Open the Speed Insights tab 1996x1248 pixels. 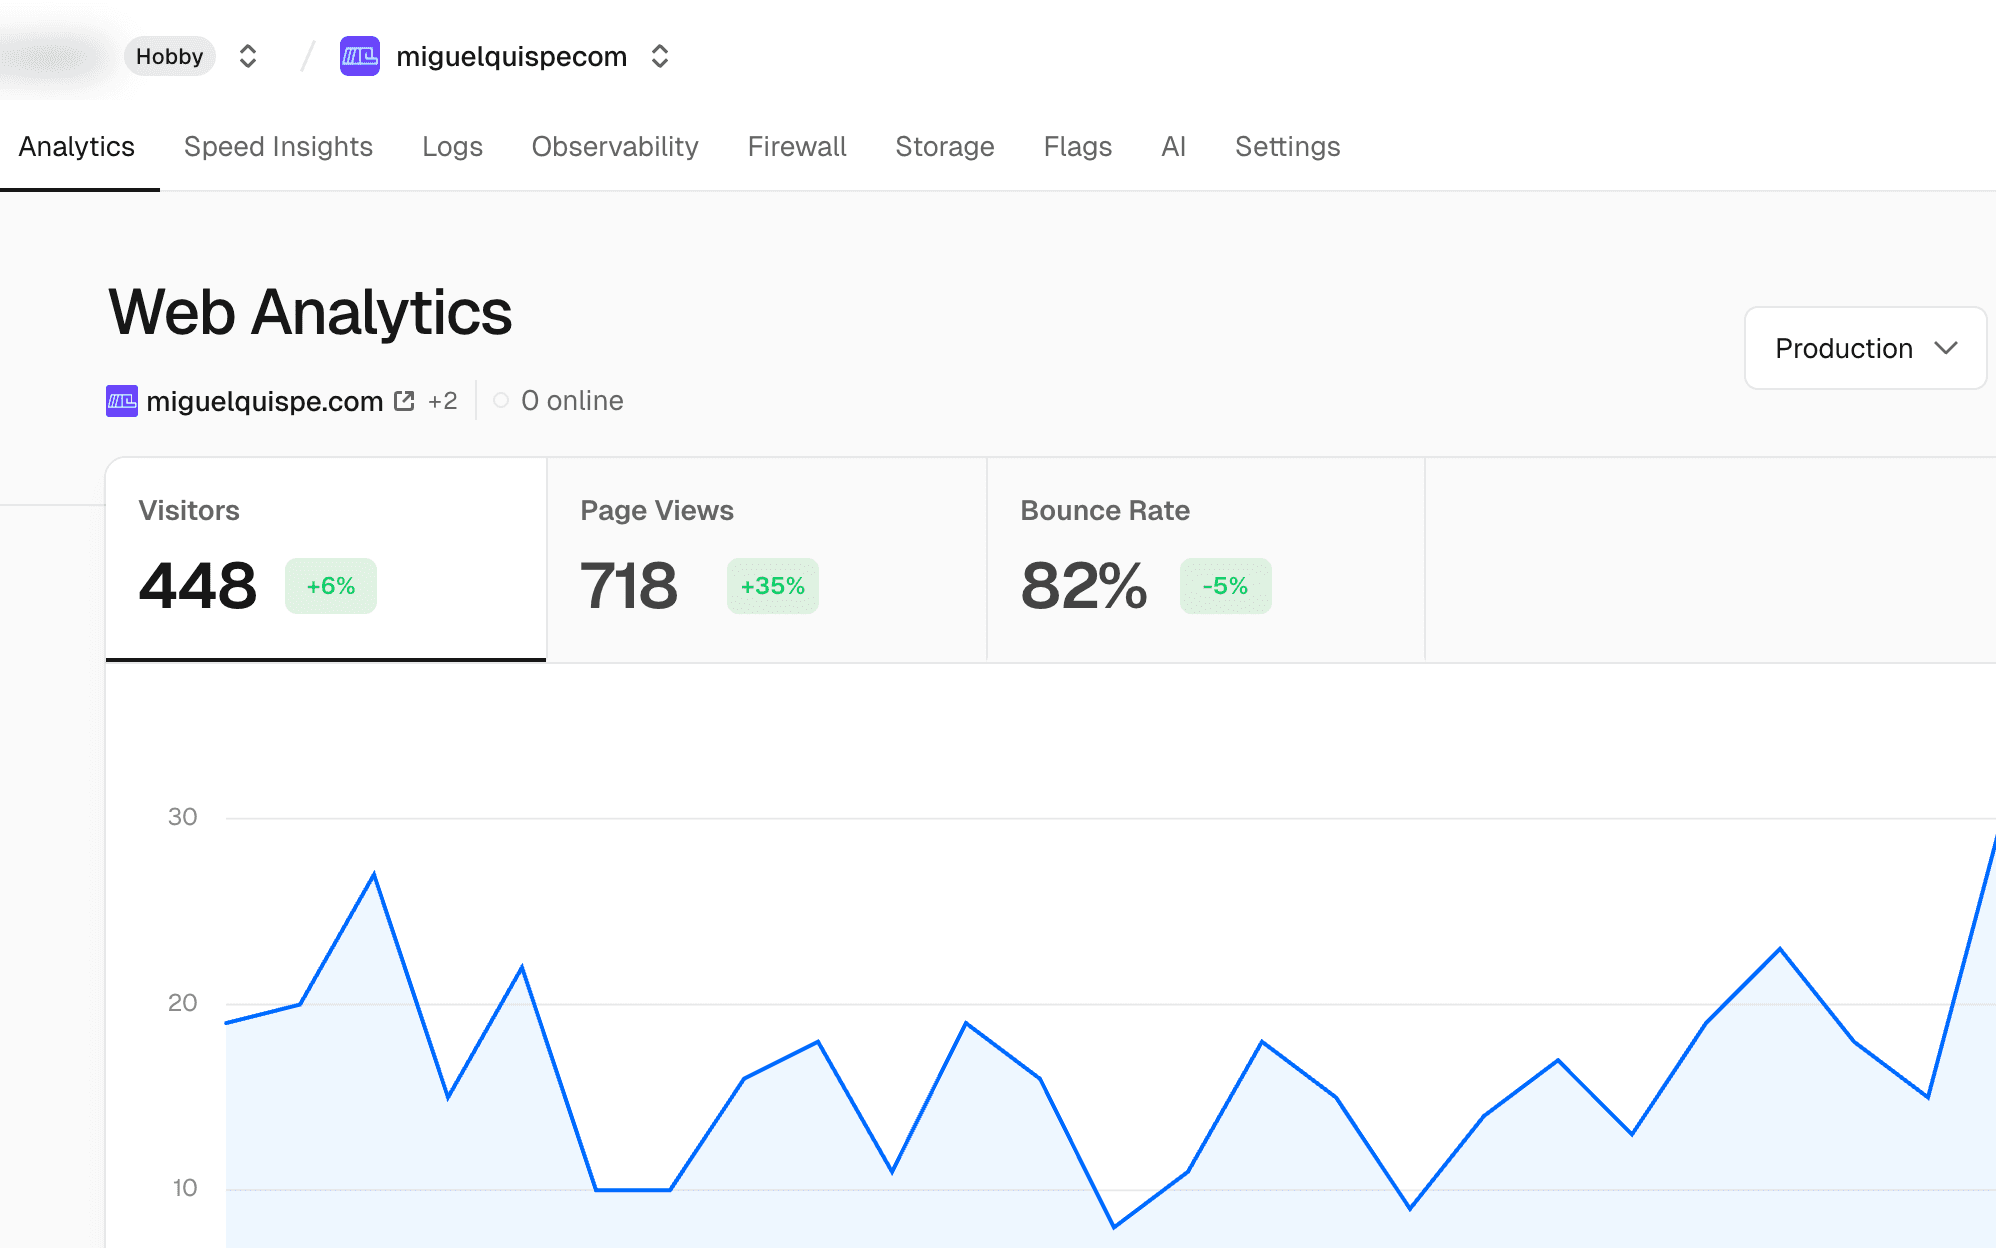coord(278,147)
